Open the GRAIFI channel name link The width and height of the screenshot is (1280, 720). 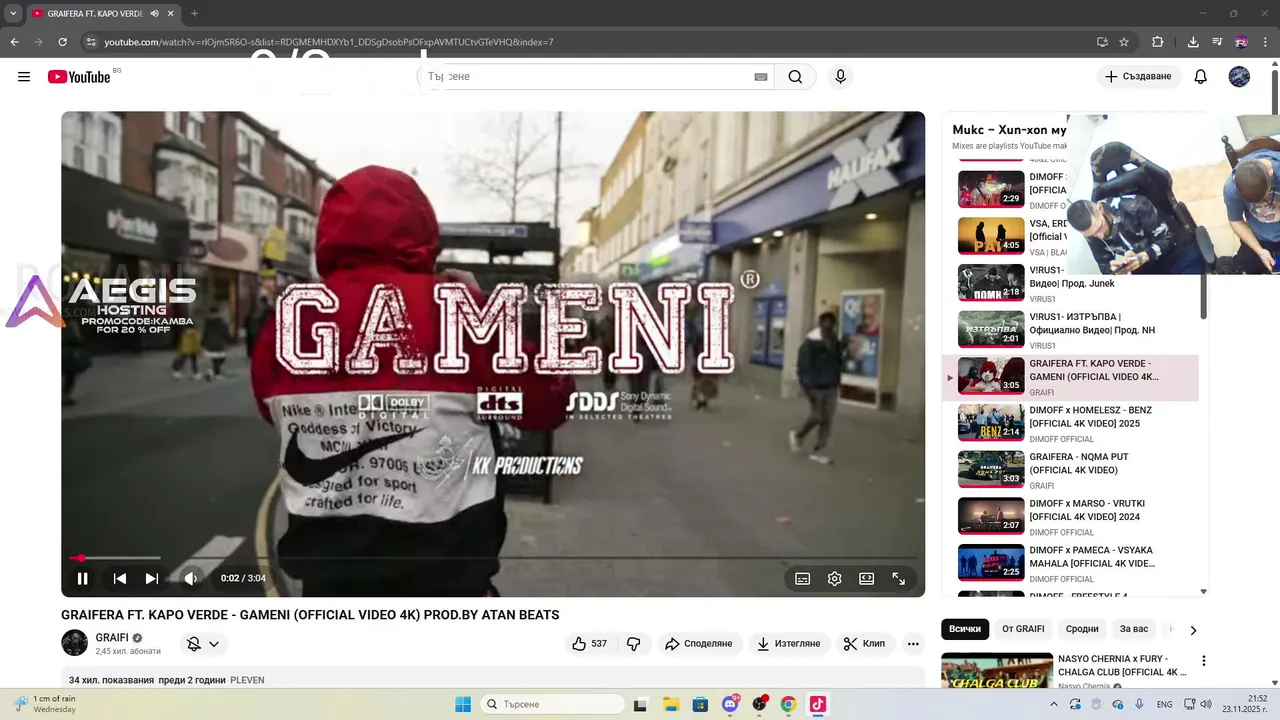[112, 638]
